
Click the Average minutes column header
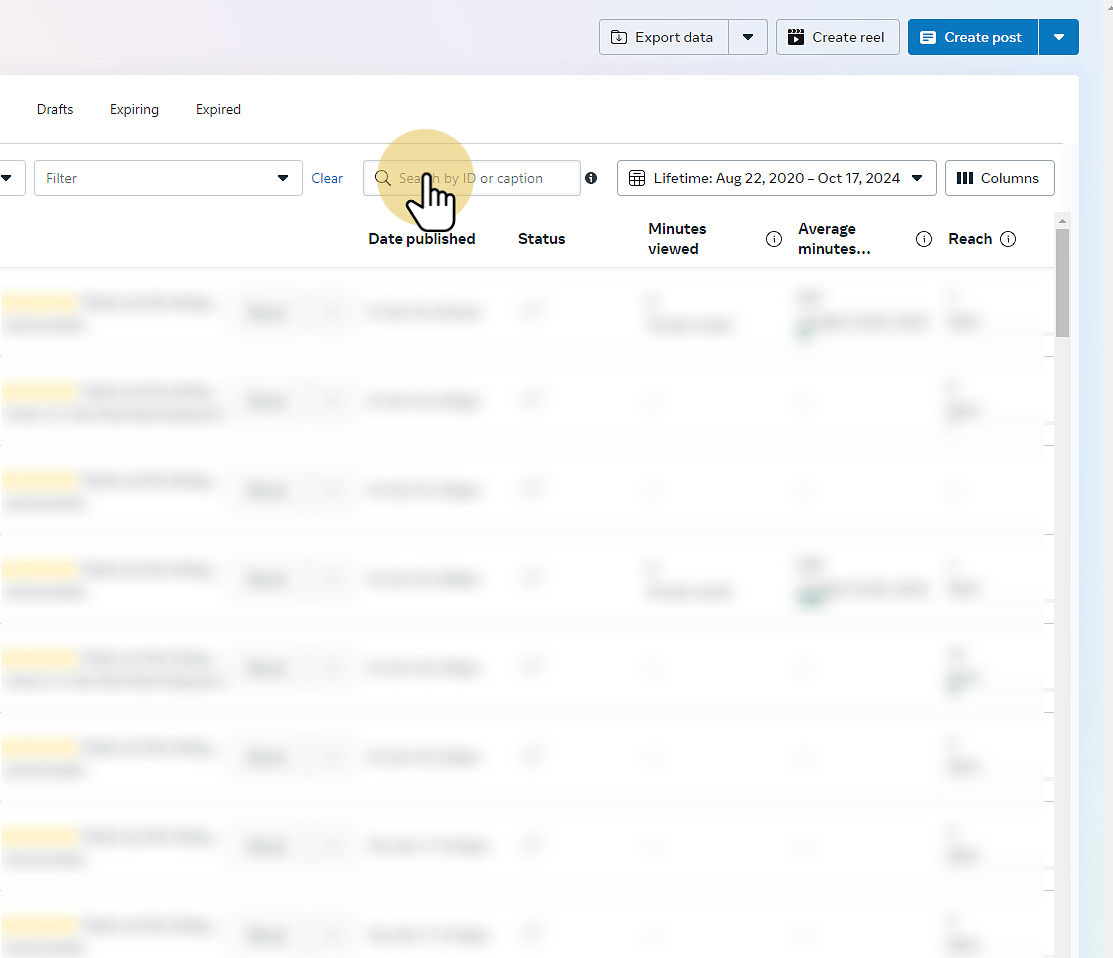pyautogui.click(x=834, y=239)
